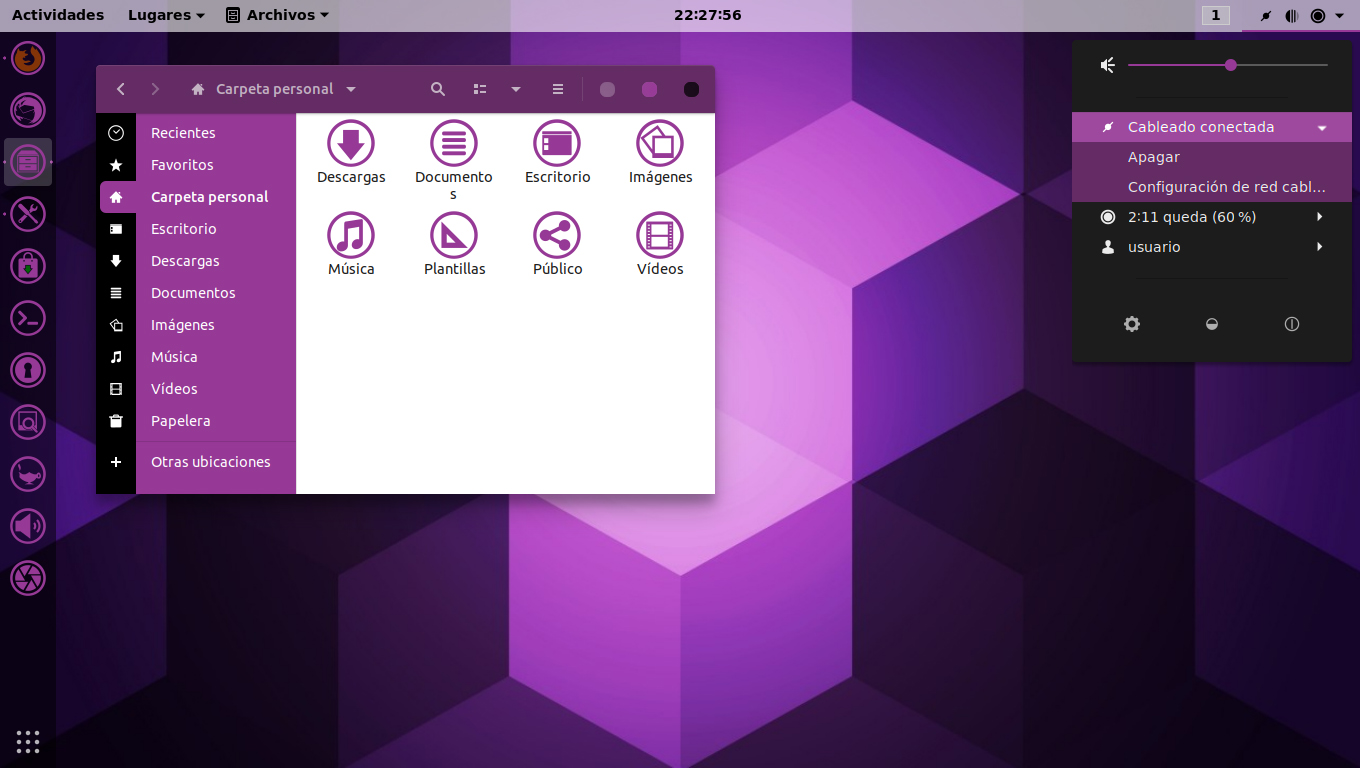Open the Documentos folder icon
Viewport: 1360px width, 768px height.
click(x=454, y=144)
